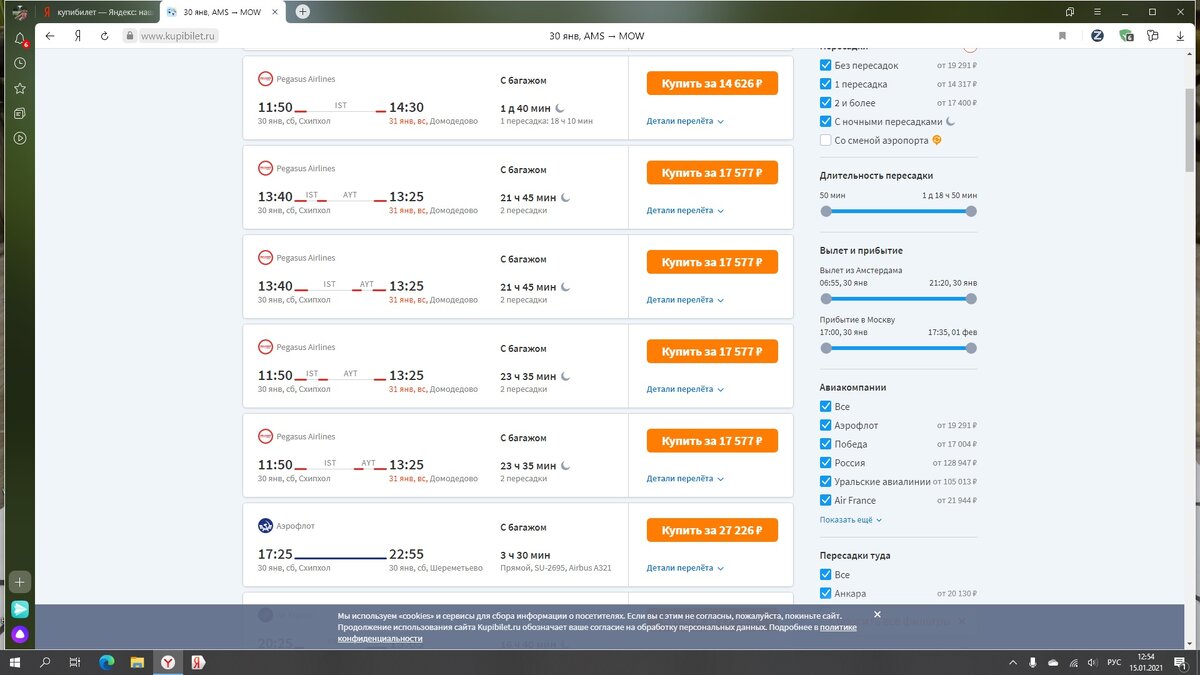The image size is (1200, 675).
Task: Expand Детали перелёта for 14 626 ₽ flight
Action: (x=685, y=121)
